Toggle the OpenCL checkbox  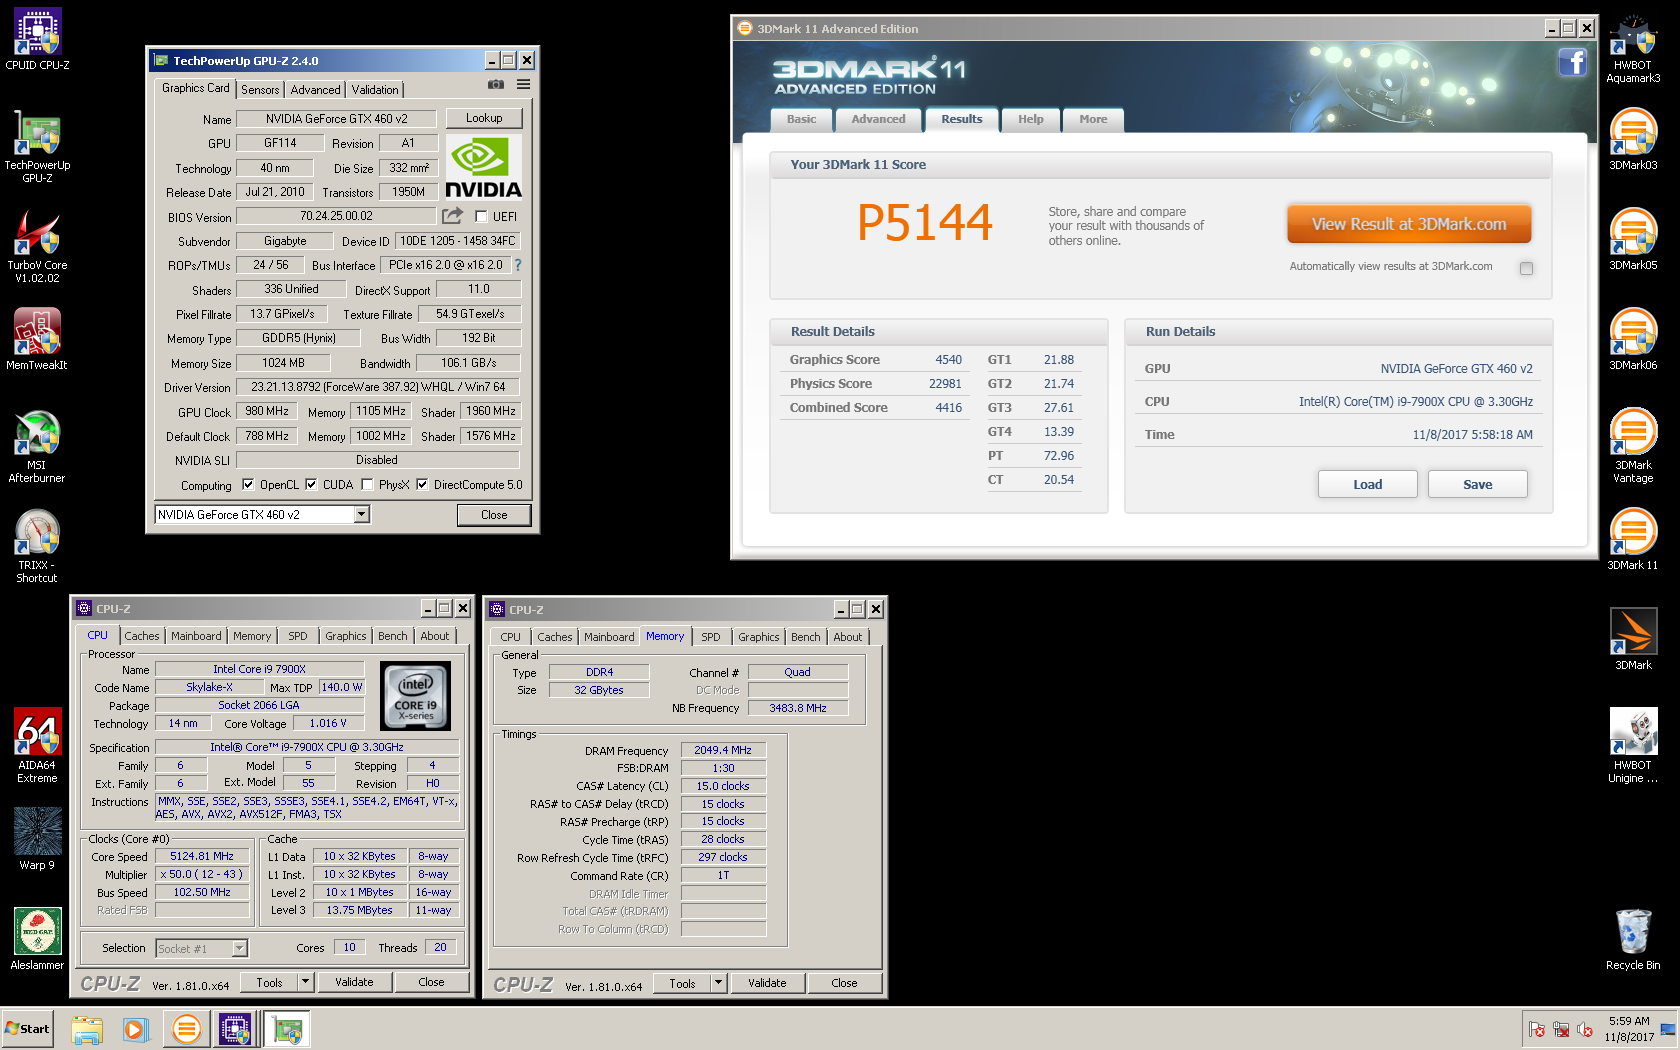coord(248,485)
